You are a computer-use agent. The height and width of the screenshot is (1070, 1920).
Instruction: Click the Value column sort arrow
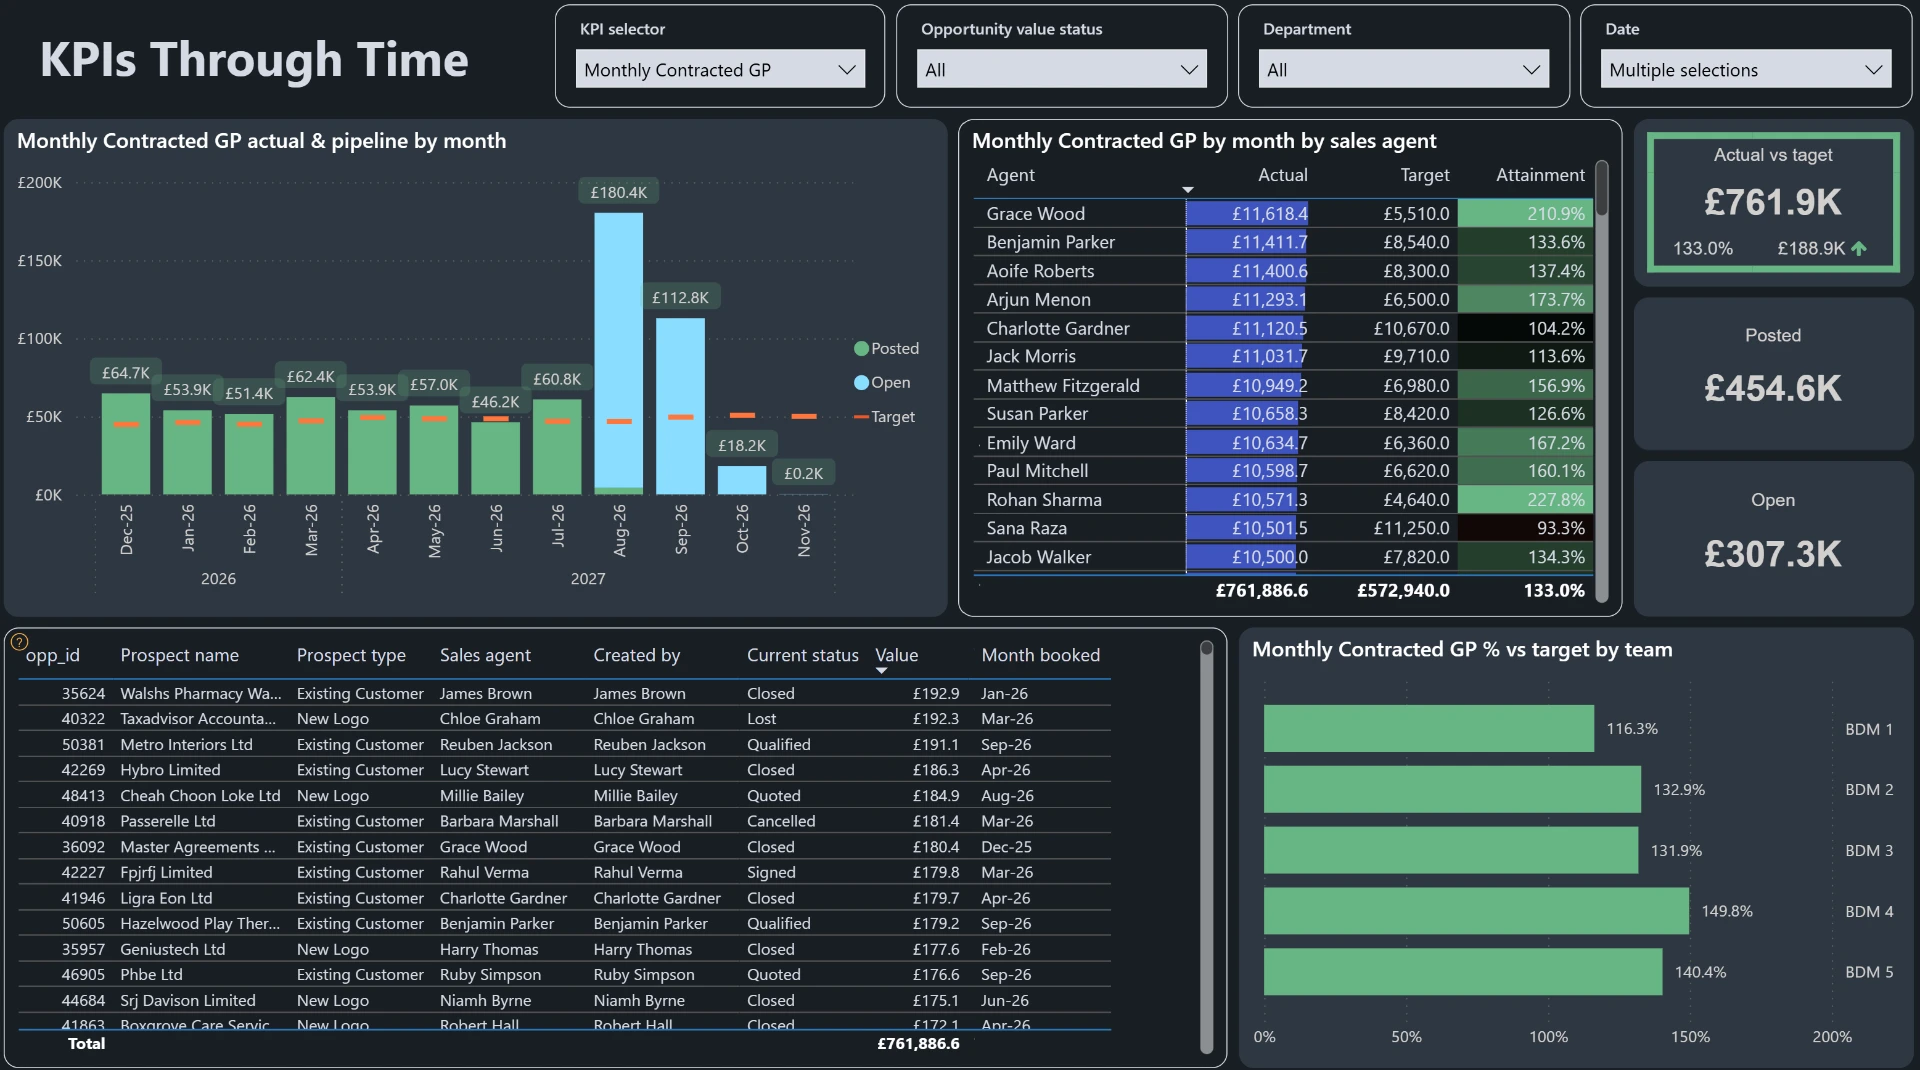tap(881, 671)
